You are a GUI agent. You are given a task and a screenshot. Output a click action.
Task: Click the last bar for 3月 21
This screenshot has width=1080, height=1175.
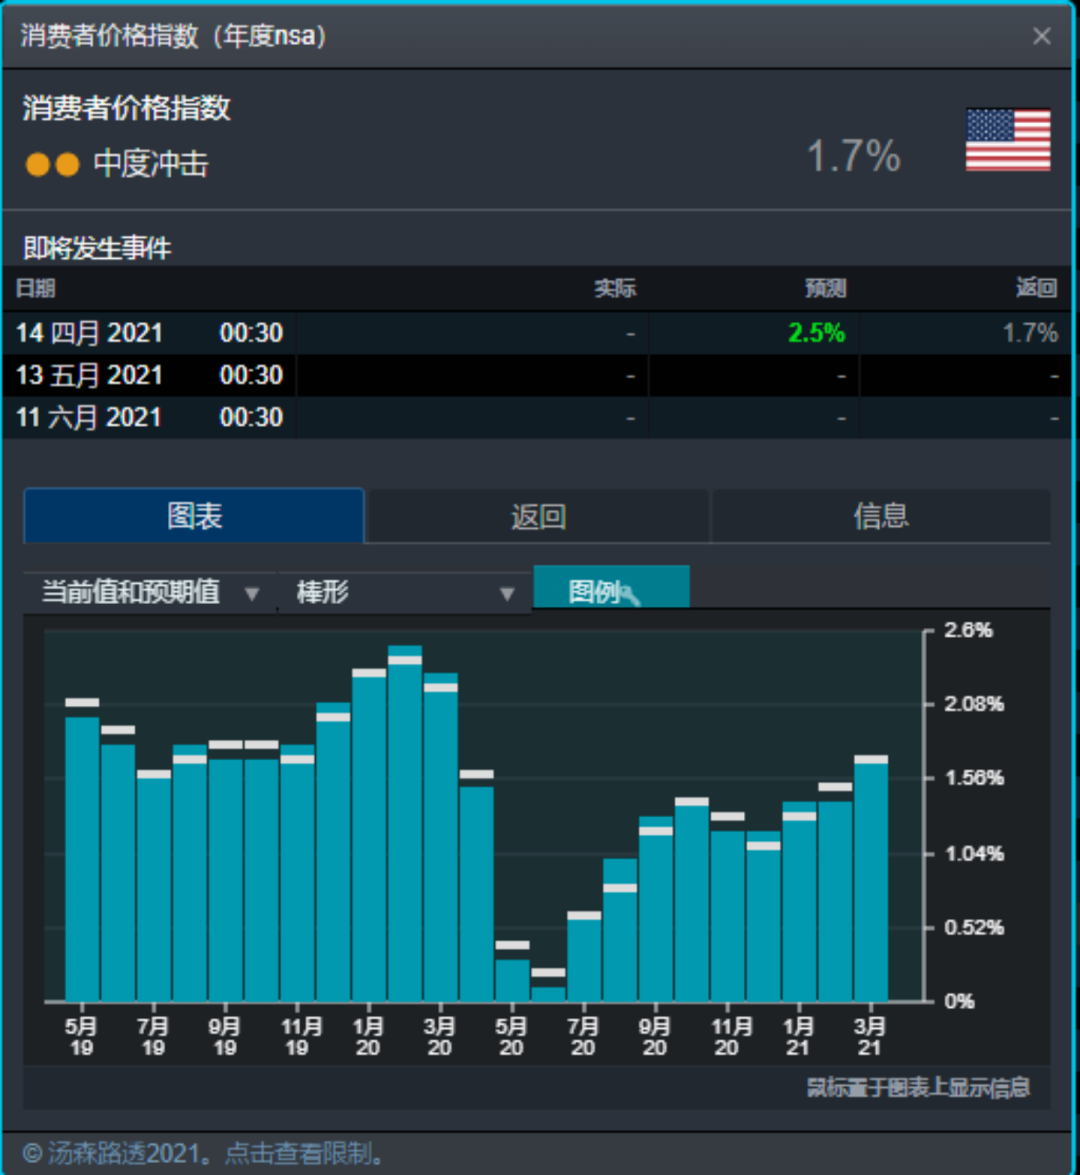tap(871, 880)
